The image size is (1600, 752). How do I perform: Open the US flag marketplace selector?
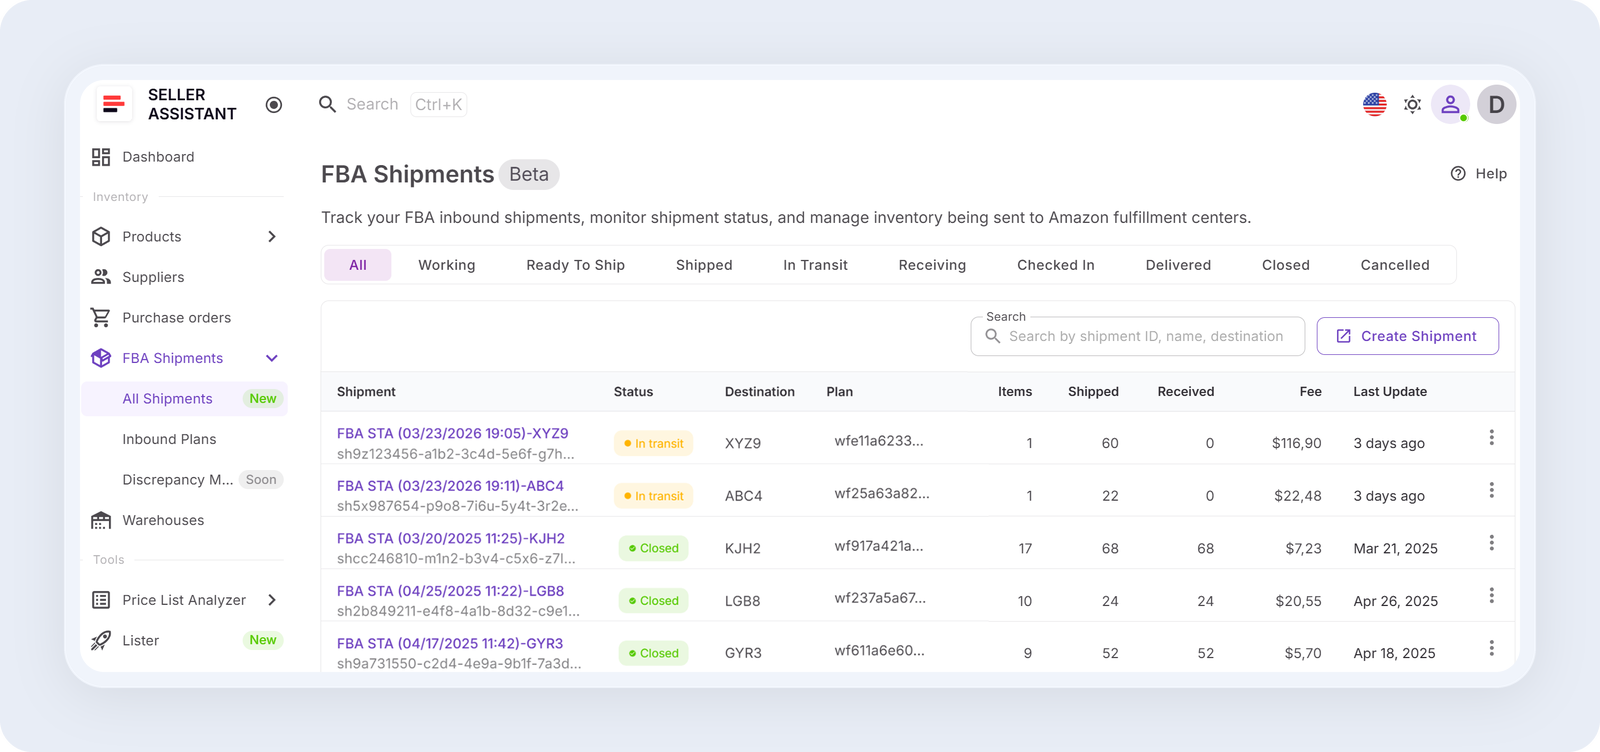1375,104
